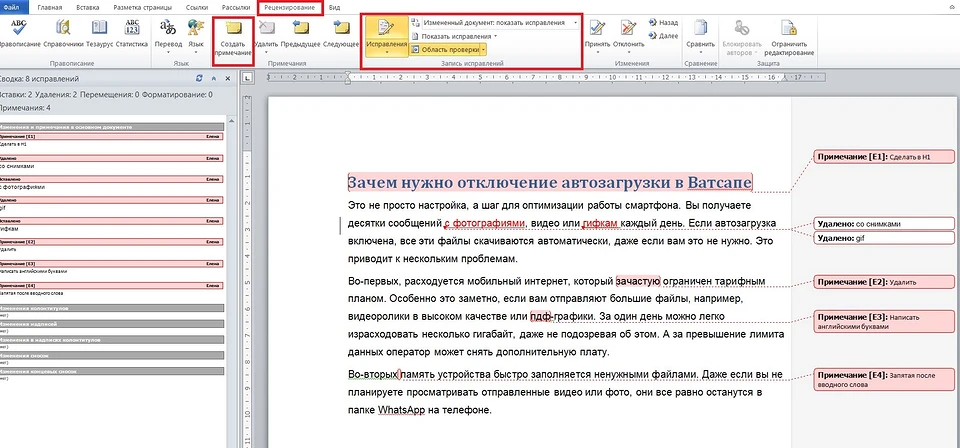The width and height of the screenshot is (960, 448).
Task: Switch to the Разметка страницы tab
Action: click(x=144, y=7)
